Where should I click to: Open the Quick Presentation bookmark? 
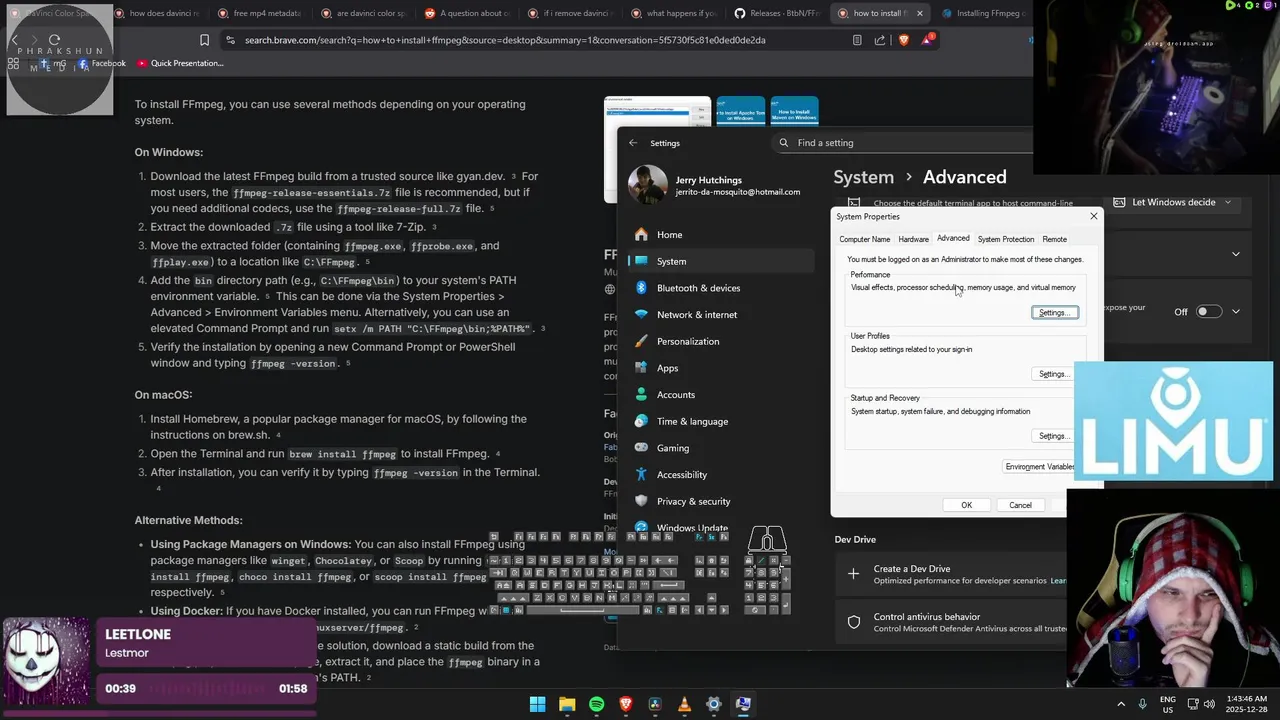(x=180, y=63)
